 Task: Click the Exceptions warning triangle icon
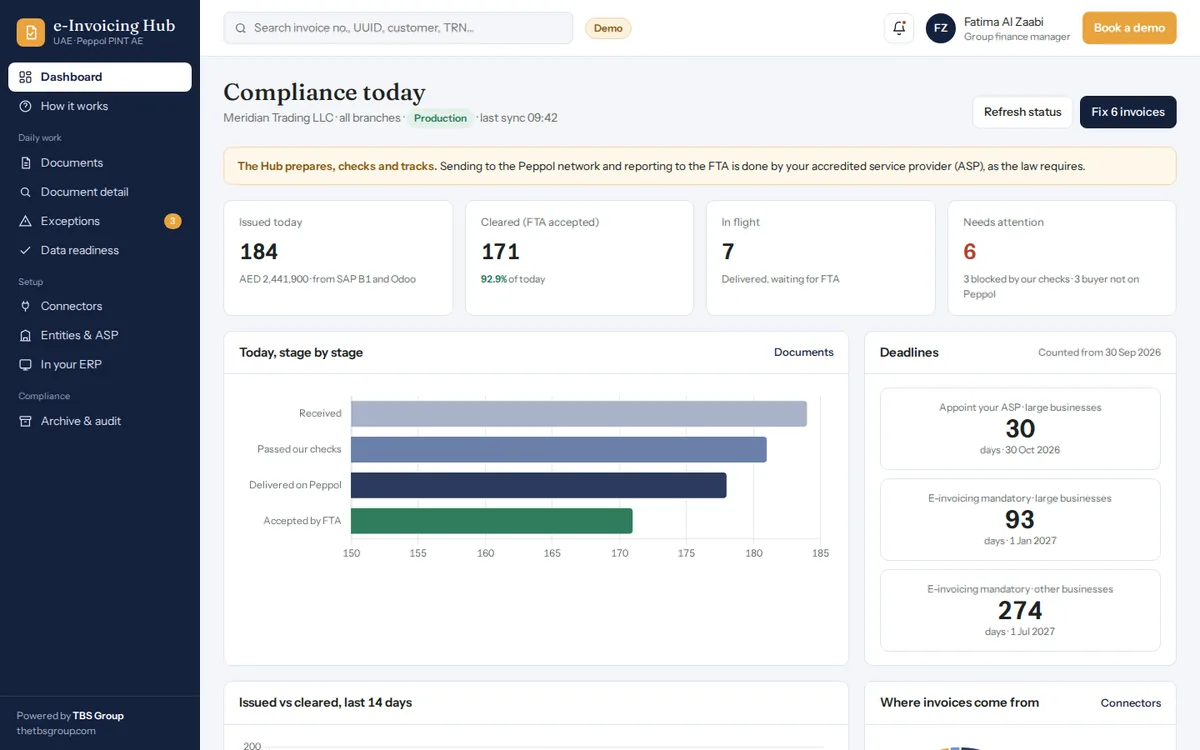tap(25, 221)
